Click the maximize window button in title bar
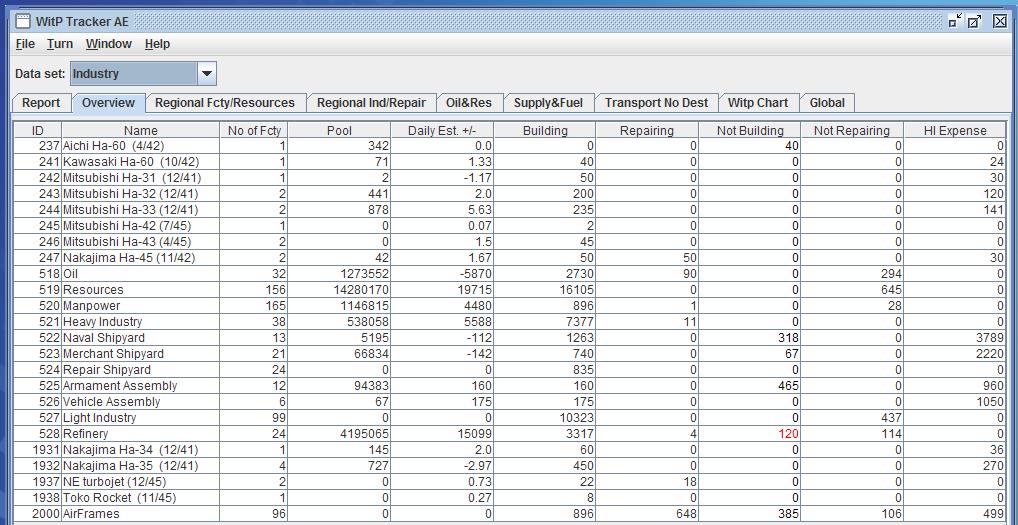Image resolution: width=1018 pixels, height=525 pixels. pos(975,21)
